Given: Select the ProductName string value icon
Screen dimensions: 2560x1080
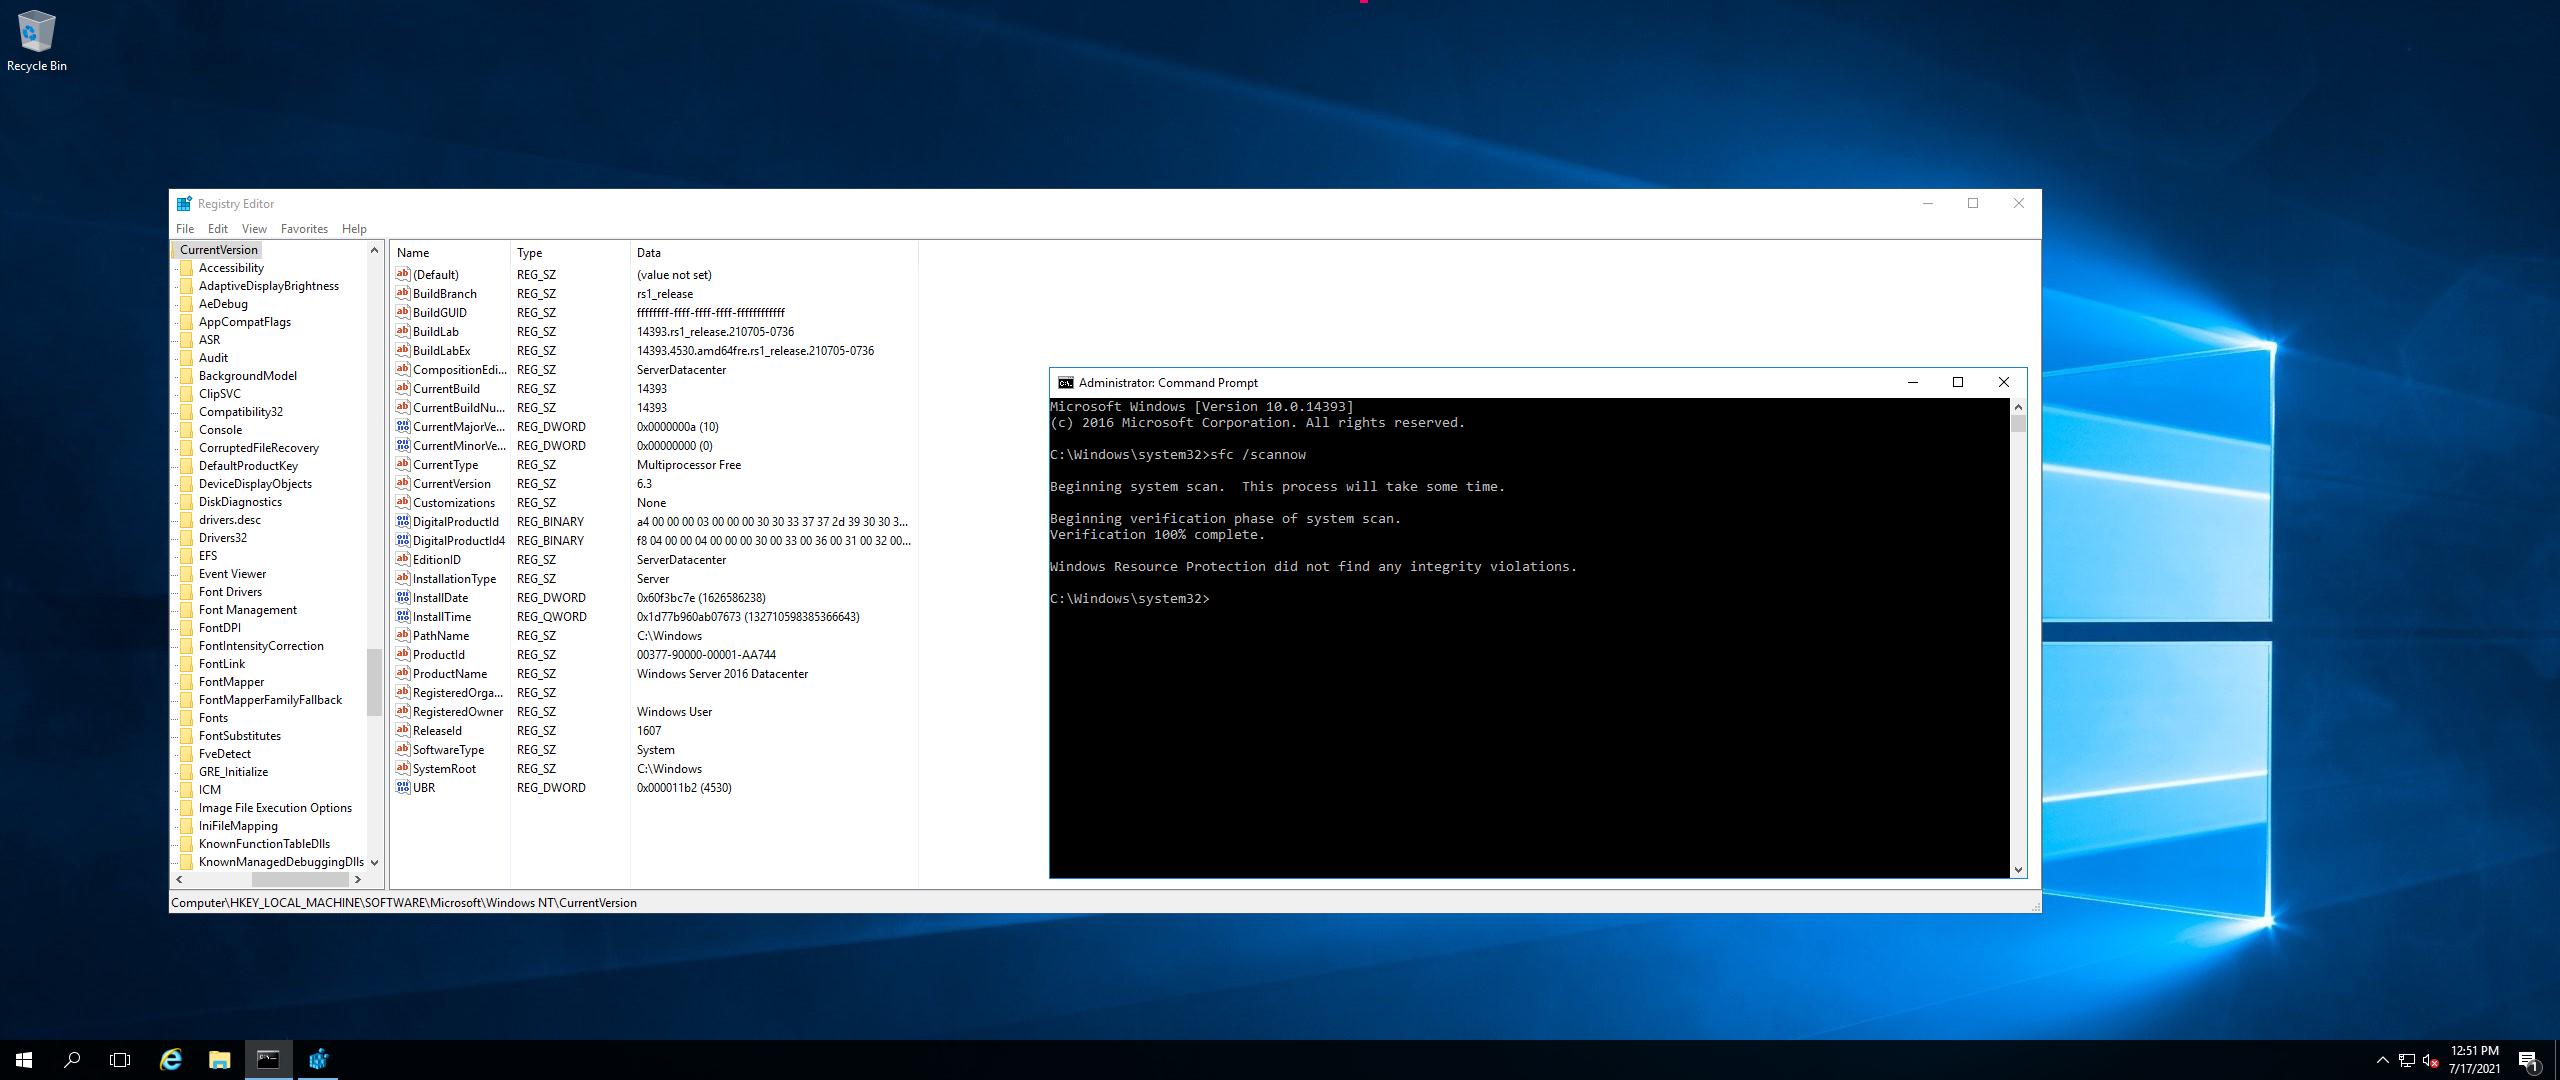Looking at the screenshot, I should 402,673.
